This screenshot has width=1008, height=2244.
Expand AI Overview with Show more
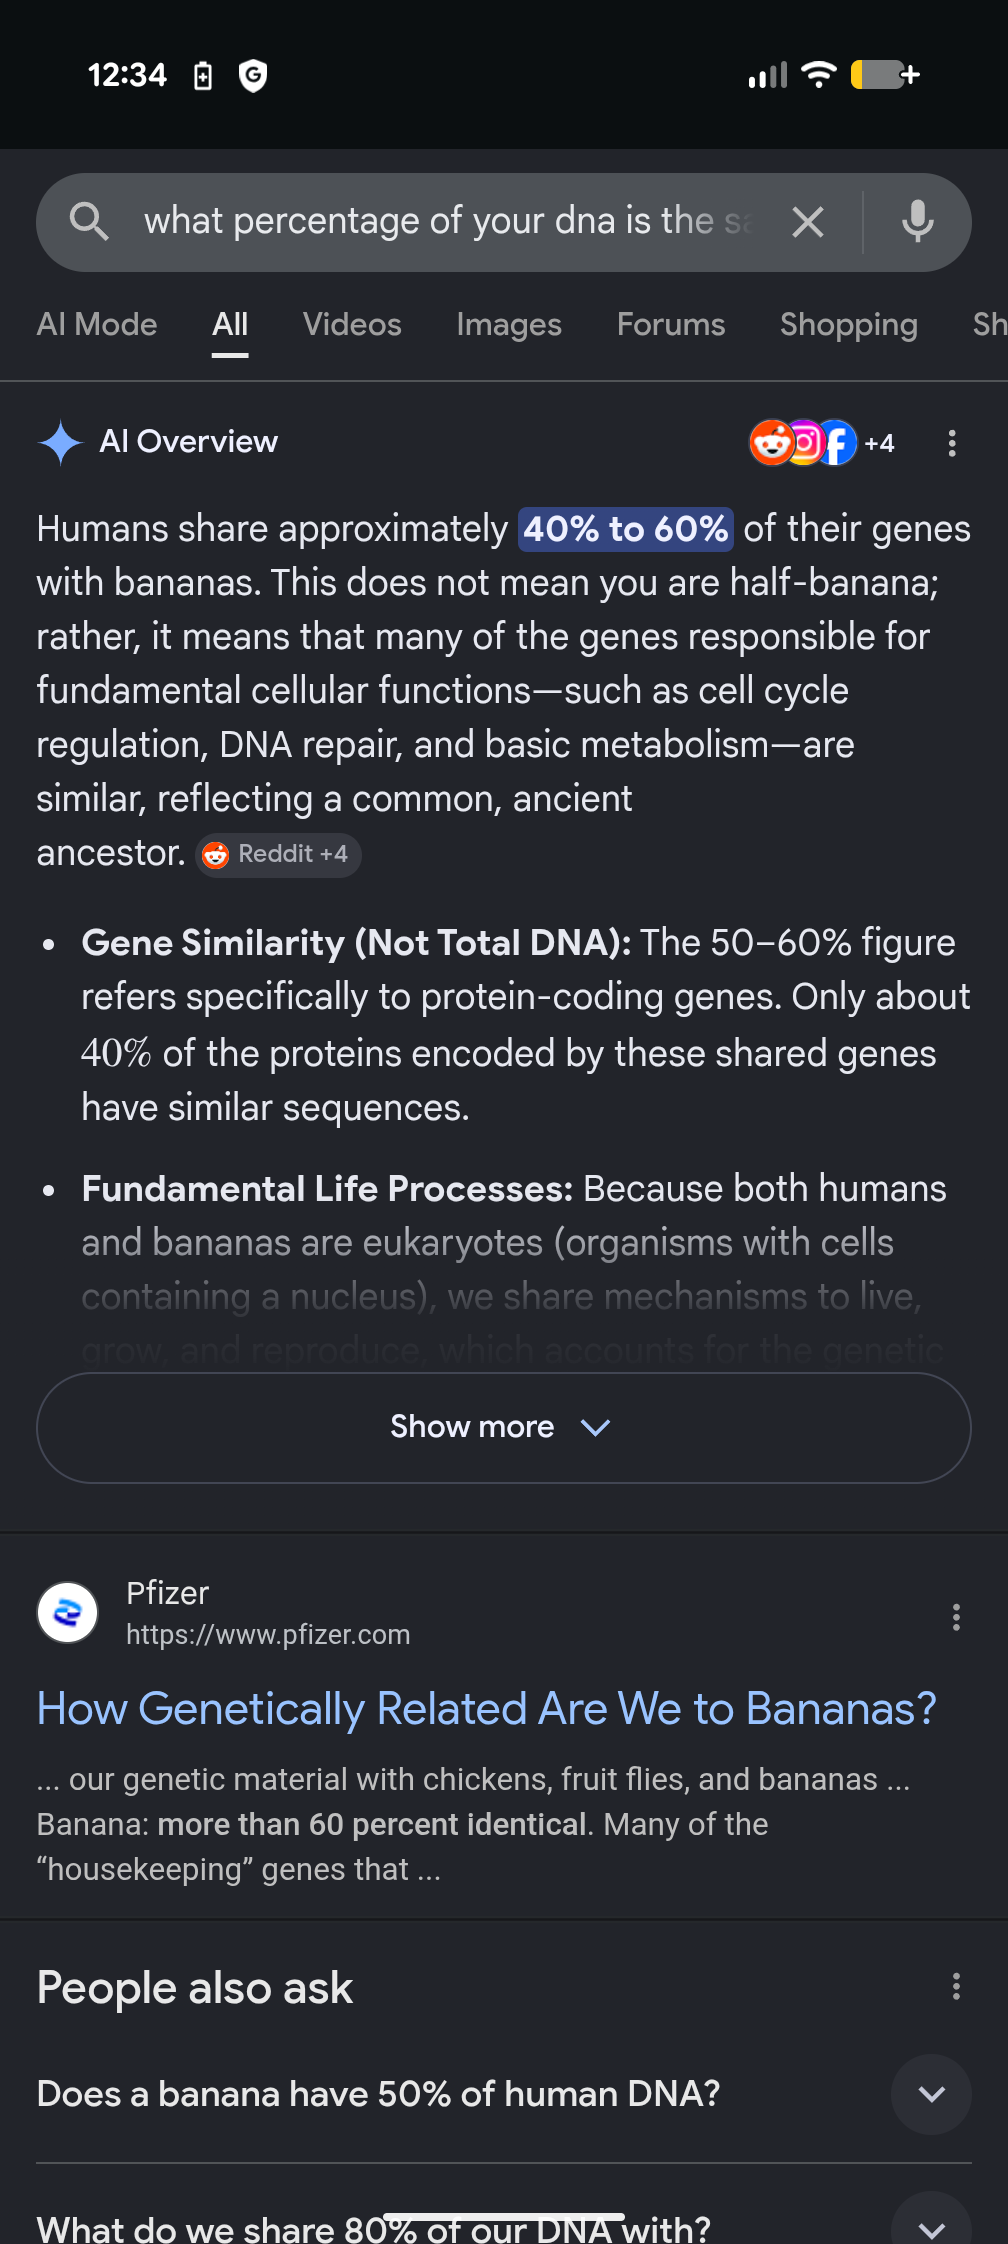tap(503, 1427)
